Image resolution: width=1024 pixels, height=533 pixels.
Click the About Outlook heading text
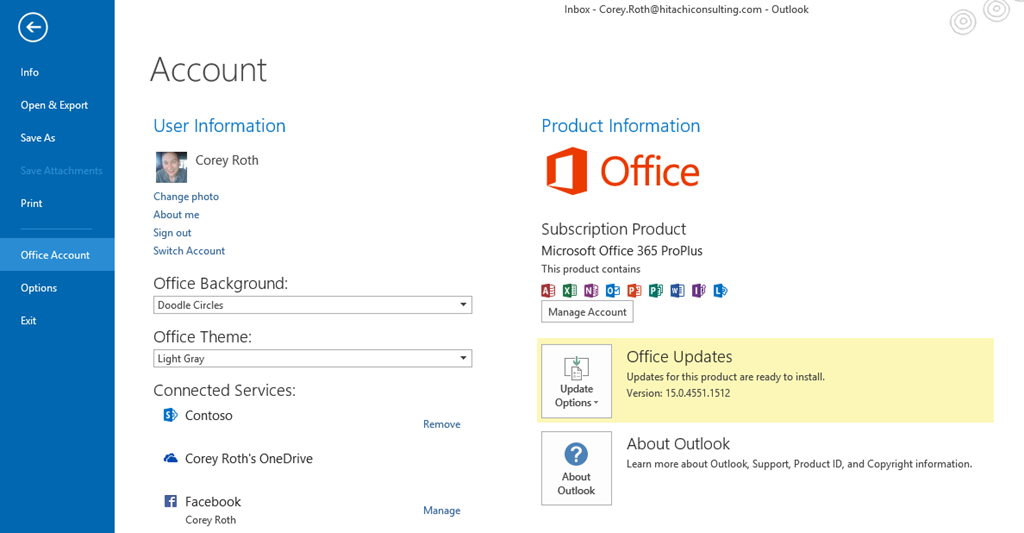[x=678, y=444]
